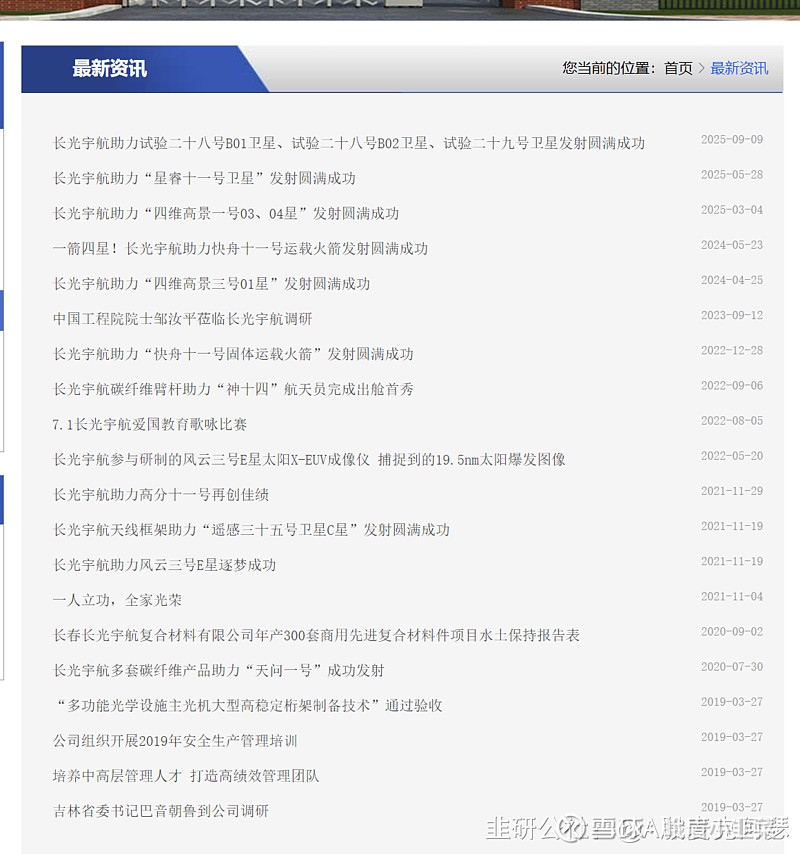Open the 神十四 carbon fiber arm article
Viewport: 800px width, 854px height.
click(x=233, y=389)
